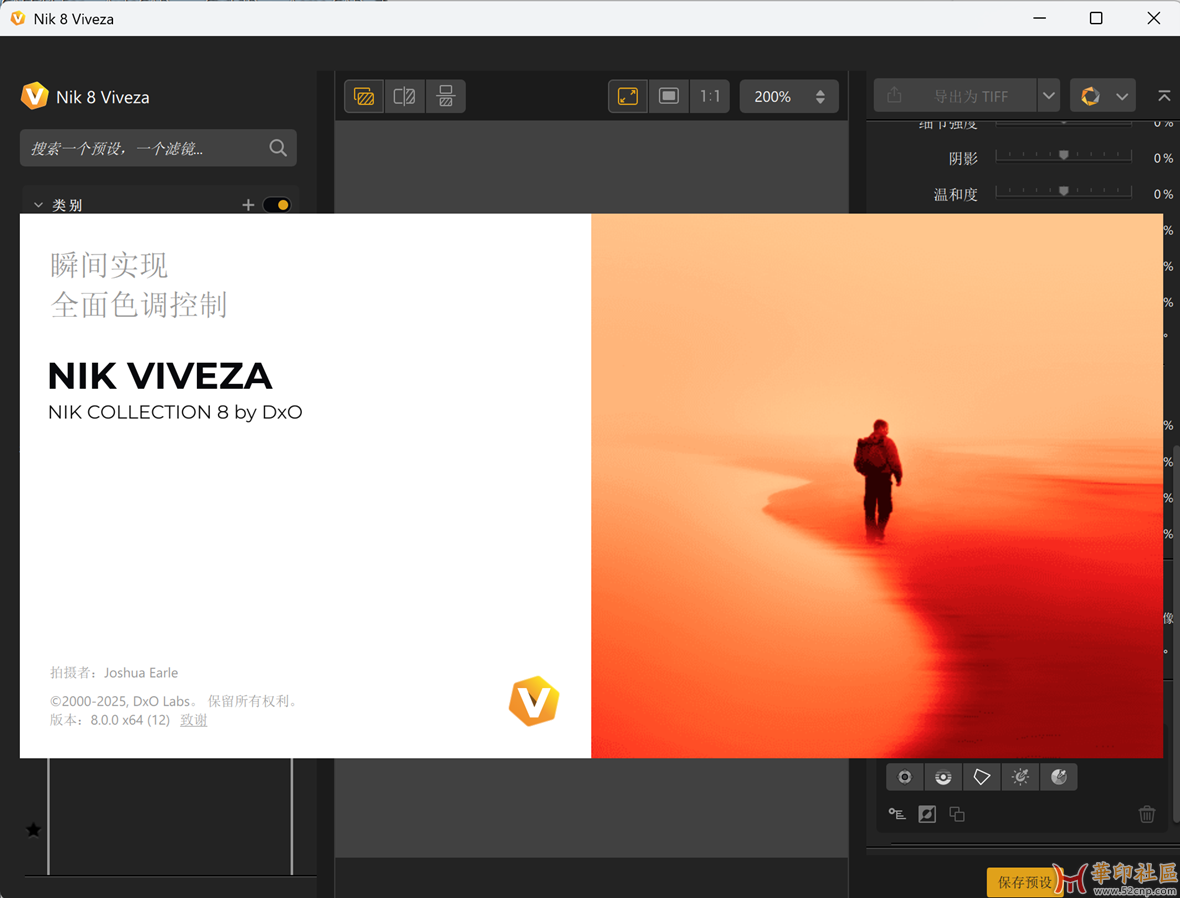Click the Viveza icon in title bar
The width and height of the screenshot is (1180, 898).
pos(17,18)
